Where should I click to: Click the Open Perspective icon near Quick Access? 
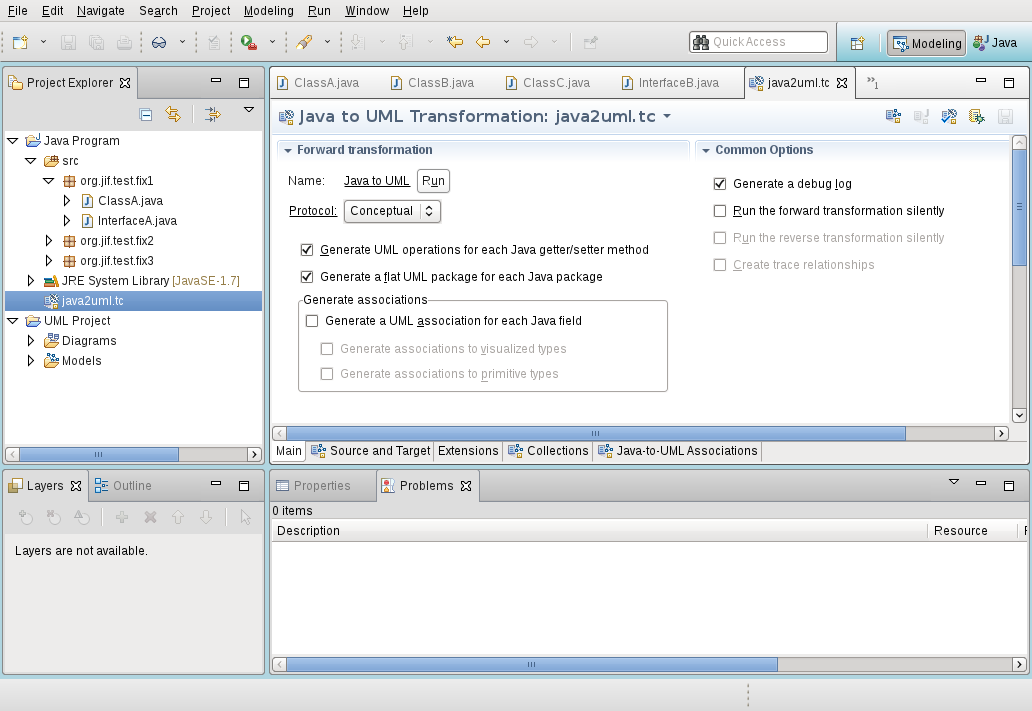(x=857, y=43)
